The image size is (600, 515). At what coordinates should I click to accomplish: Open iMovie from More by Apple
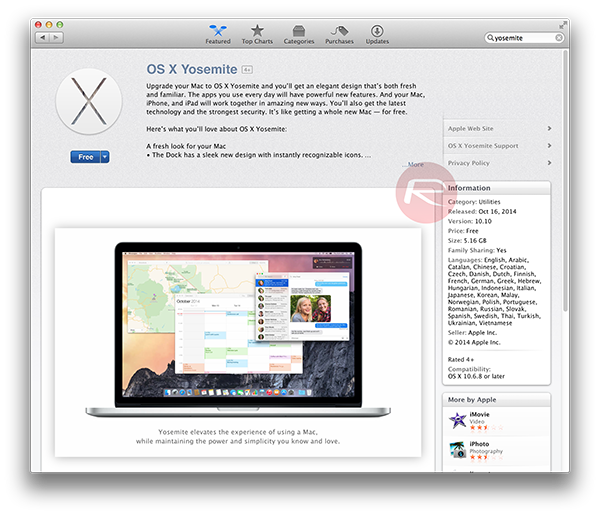pos(479,414)
